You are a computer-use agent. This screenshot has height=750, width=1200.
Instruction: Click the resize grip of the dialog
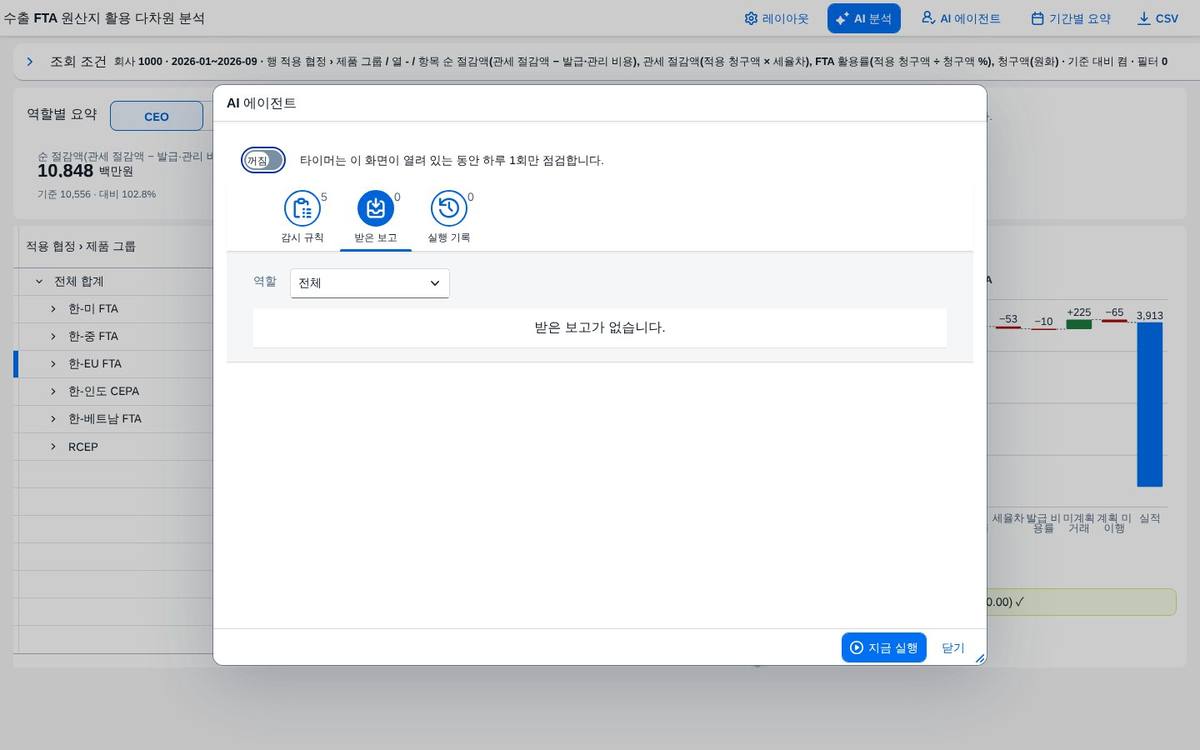pos(980,658)
